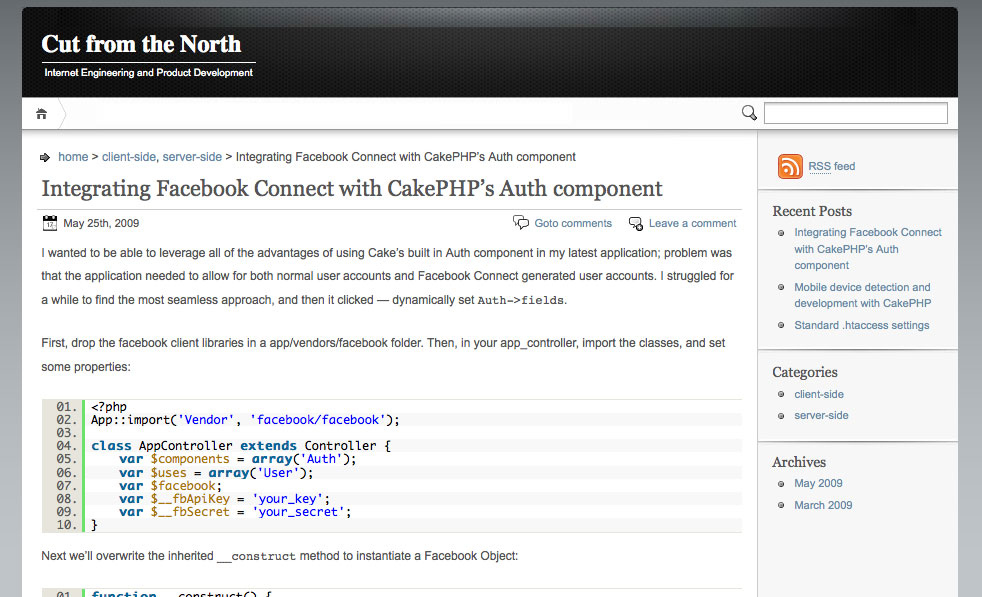Click the calendar icon beside post date
982x597 pixels.
50,223
